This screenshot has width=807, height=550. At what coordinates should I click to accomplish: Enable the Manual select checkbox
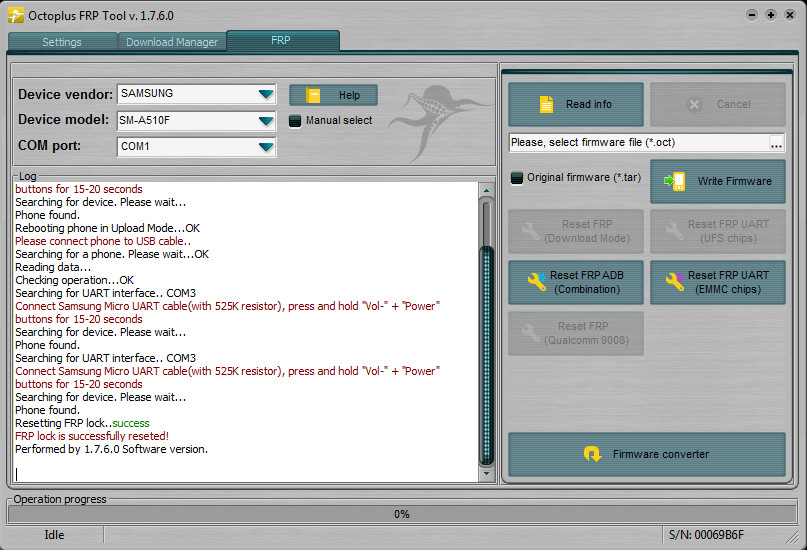tap(295, 120)
